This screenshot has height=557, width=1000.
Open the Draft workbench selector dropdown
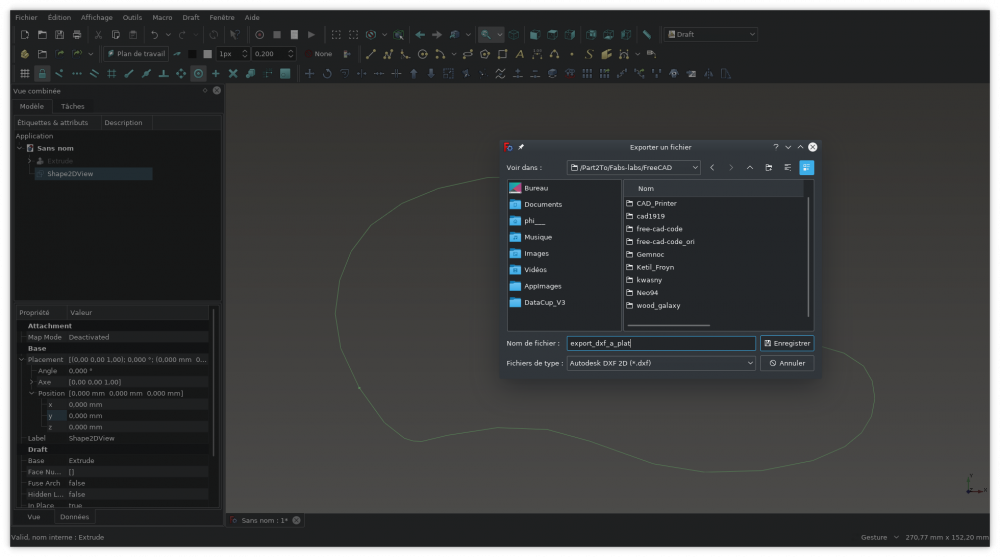tap(710, 34)
